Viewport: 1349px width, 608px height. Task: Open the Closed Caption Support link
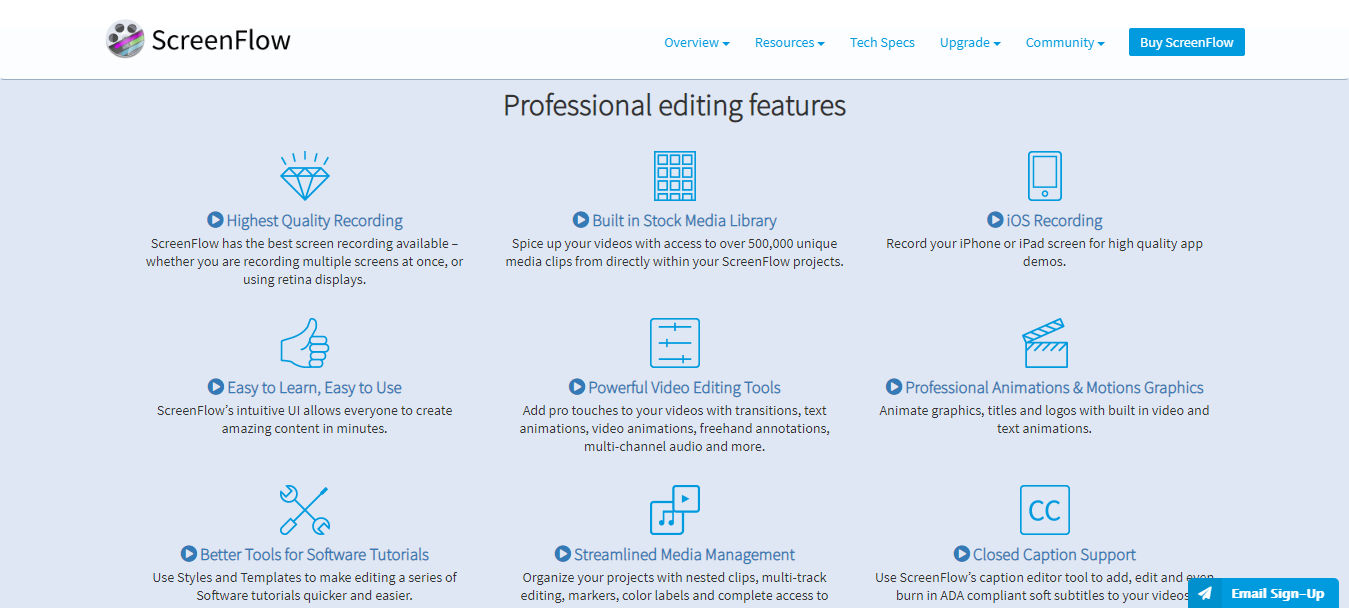tap(1055, 555)
